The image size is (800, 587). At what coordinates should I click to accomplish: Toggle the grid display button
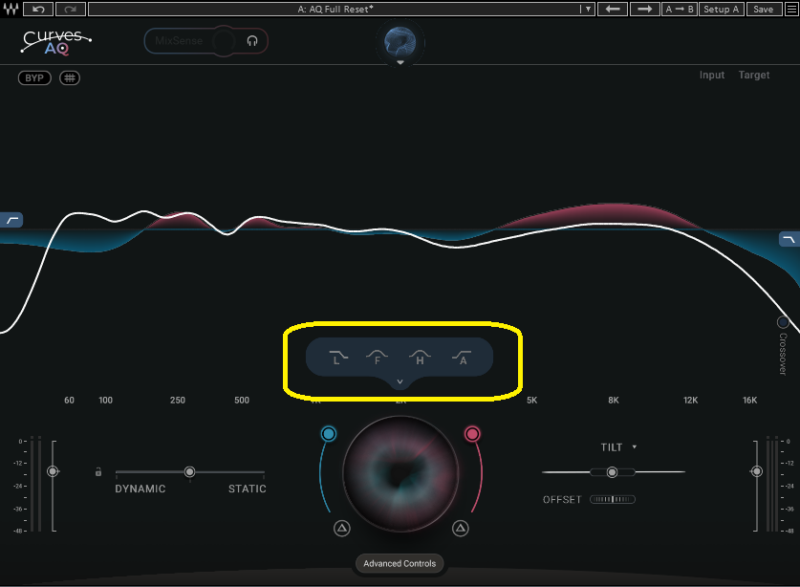(x=69, y=78)
